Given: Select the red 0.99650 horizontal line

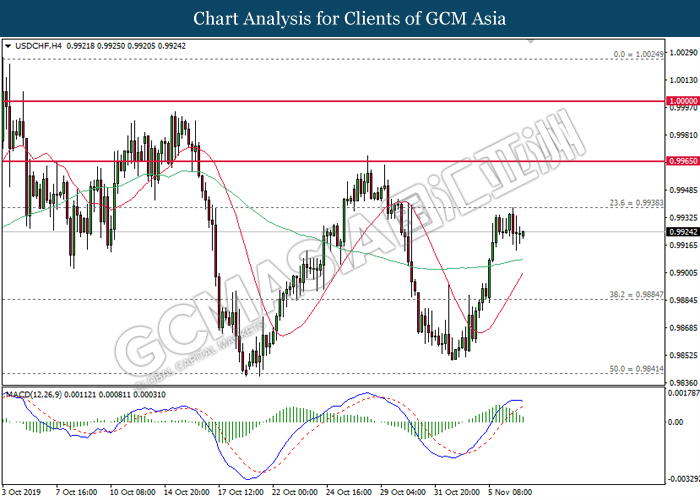Looking at the screenshot, I should point(300,160).
